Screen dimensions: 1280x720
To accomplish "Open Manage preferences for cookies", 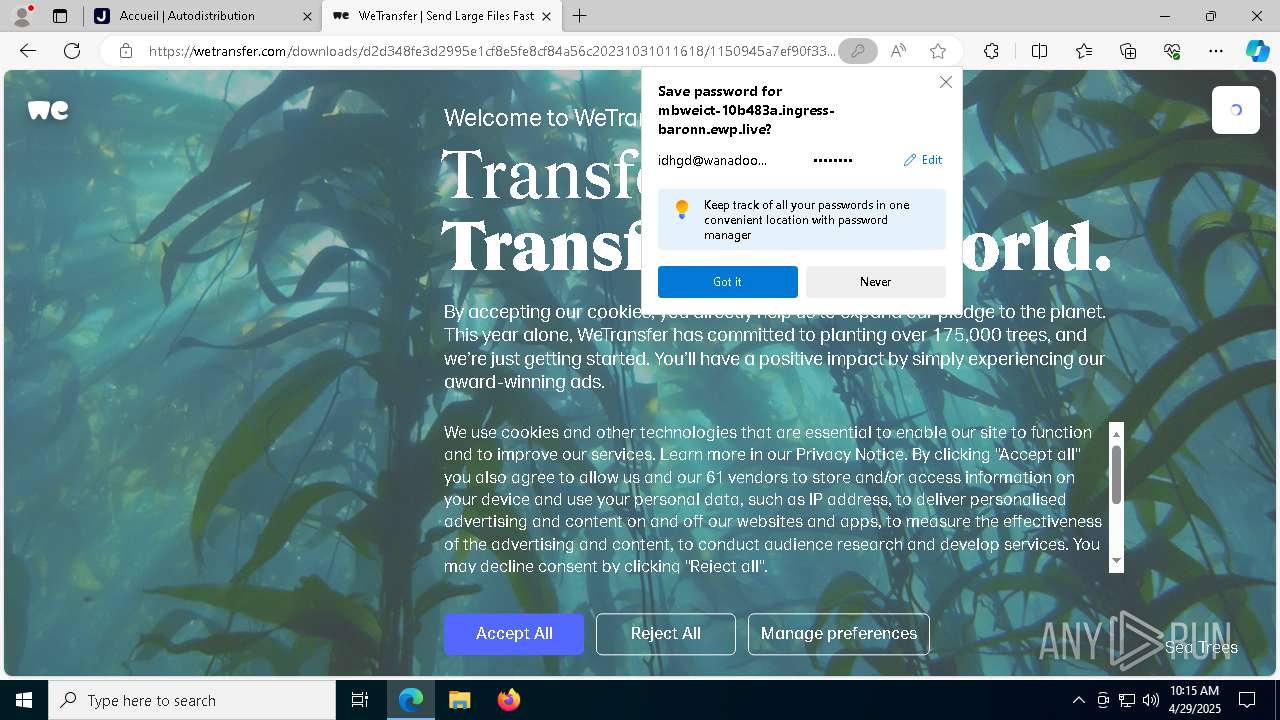I will point(839,634).
